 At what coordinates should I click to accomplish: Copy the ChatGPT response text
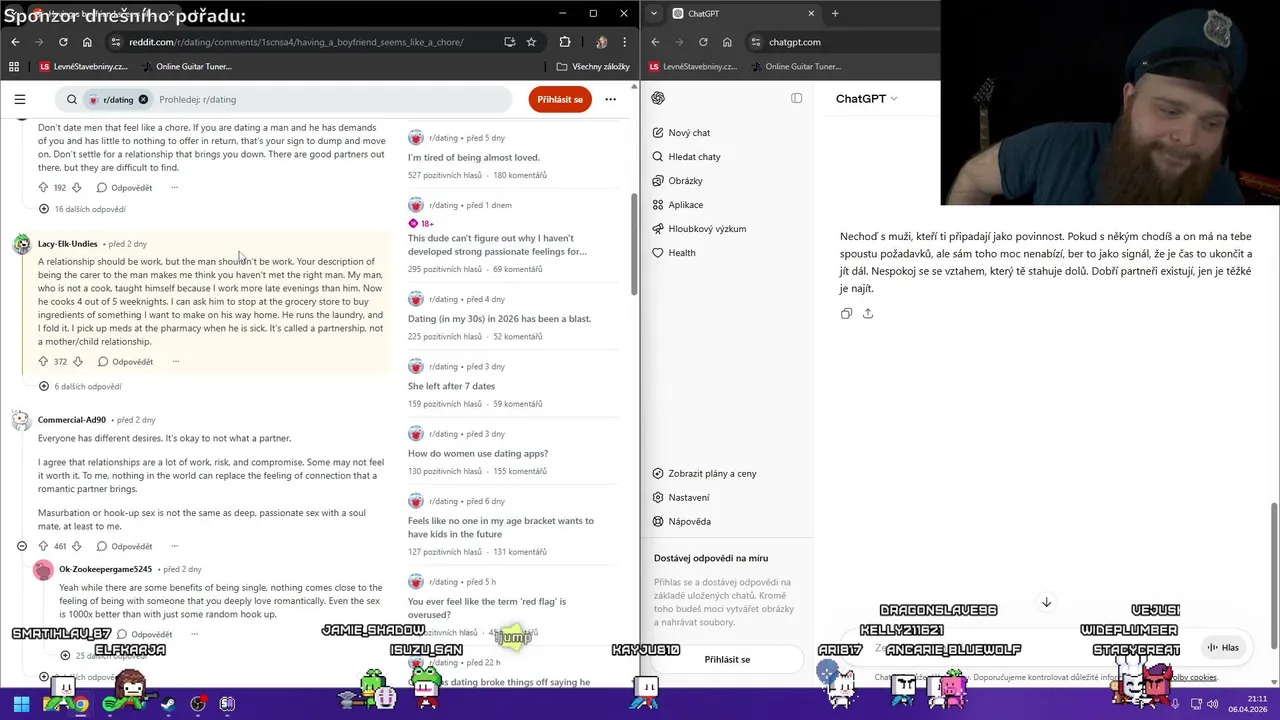846,313
